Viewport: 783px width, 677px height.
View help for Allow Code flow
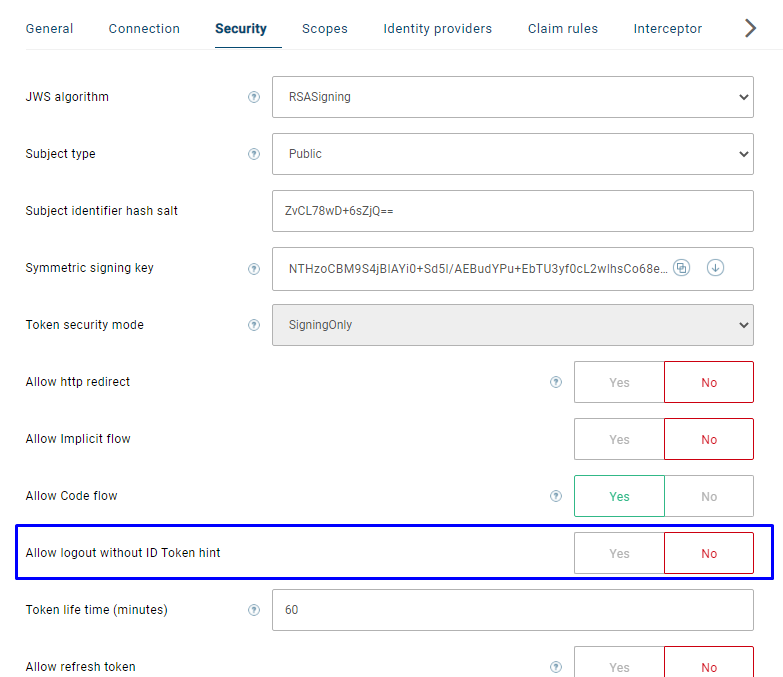(556, 496)
